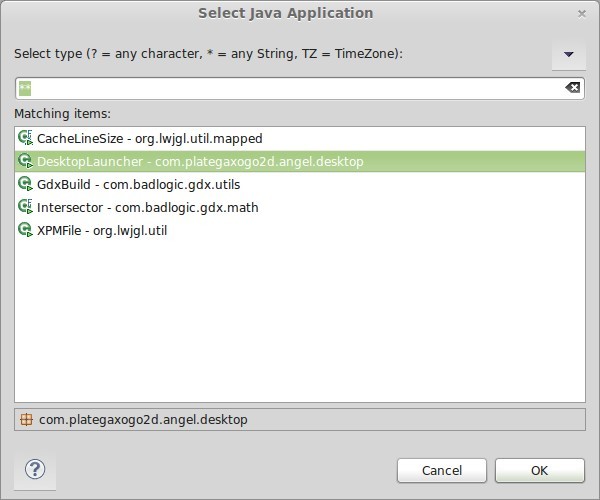Click the class icon beside CacheLineSize
The height and width of the screenshot is (500, 600).
(26, 138)
